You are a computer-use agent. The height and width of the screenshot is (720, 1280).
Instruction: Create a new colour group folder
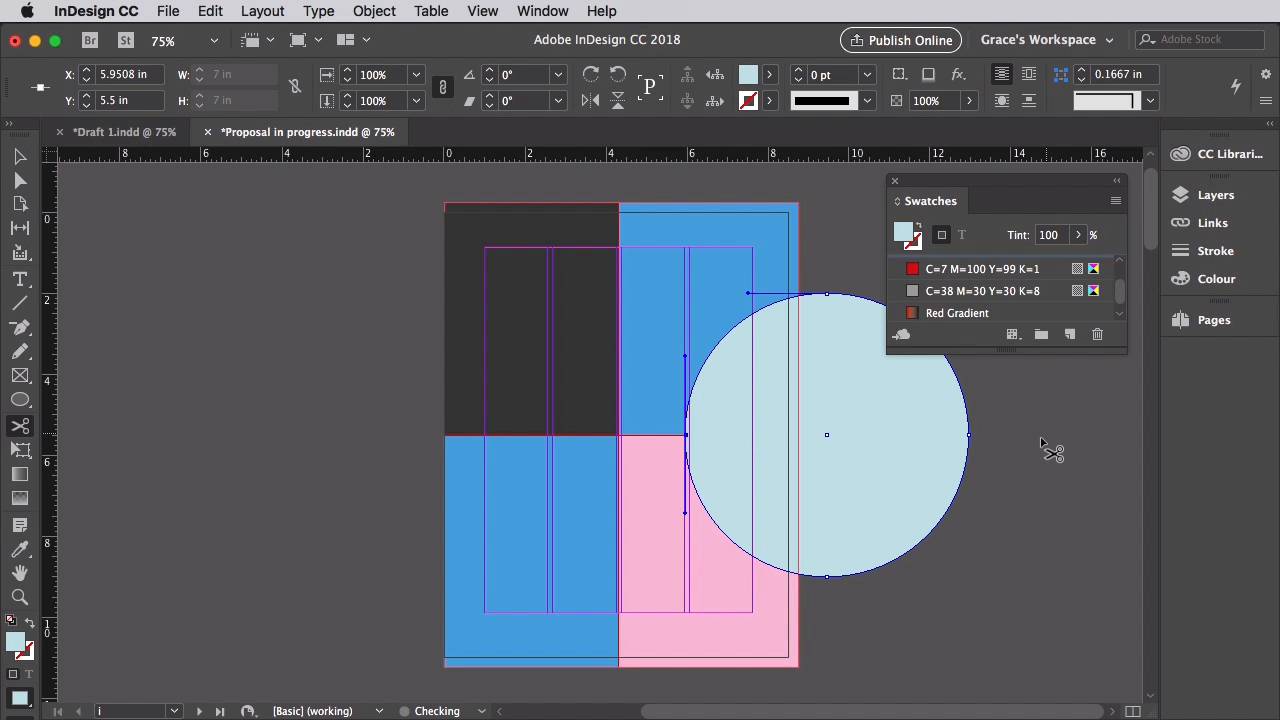click(x=1041, y=335)
